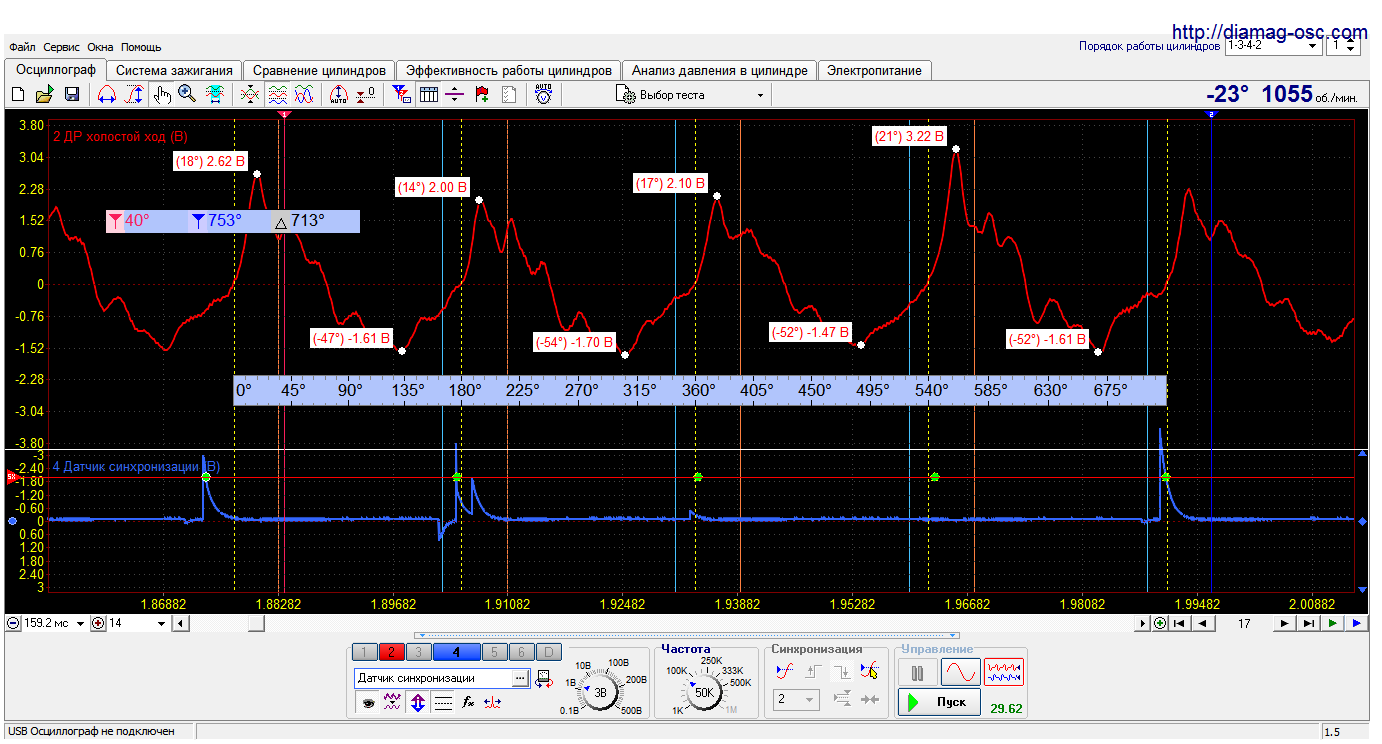Screen dimensions: 1382x744
Task: Click the horizontal scrollbar thumb
Action: click(x=256, y=623)
